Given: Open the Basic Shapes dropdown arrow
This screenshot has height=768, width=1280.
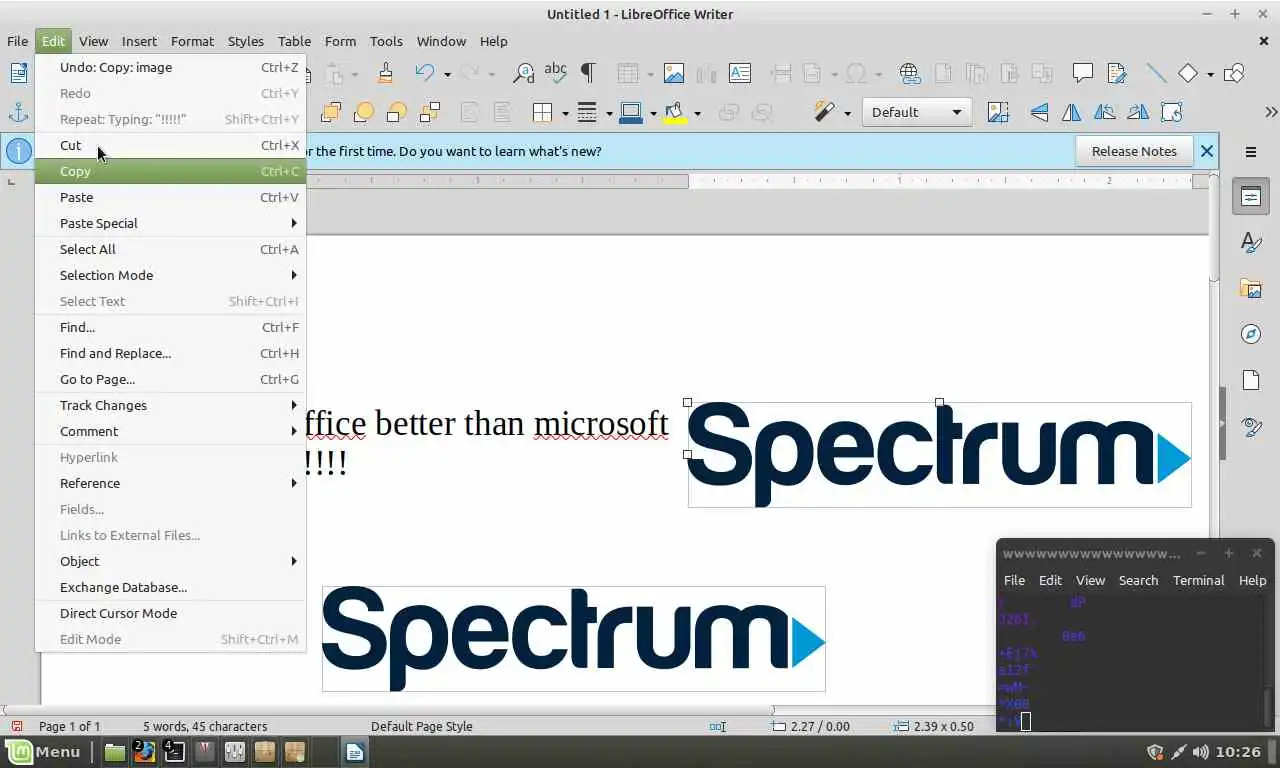Looking at the screenshot, I should point(1209,74).
